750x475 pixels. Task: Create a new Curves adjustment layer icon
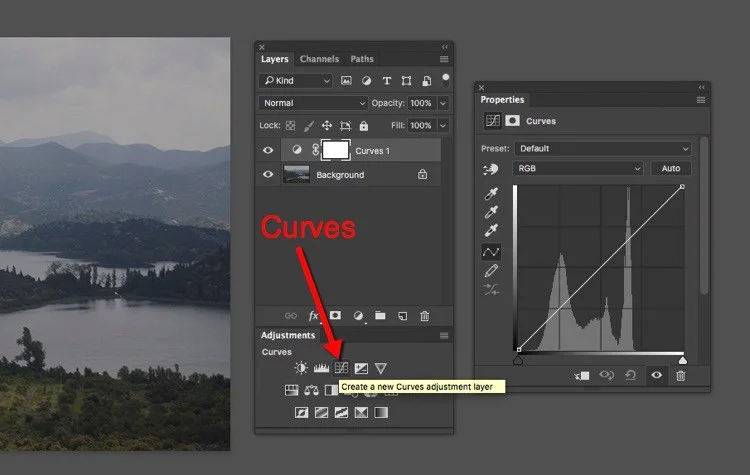[x=341, y=368]
